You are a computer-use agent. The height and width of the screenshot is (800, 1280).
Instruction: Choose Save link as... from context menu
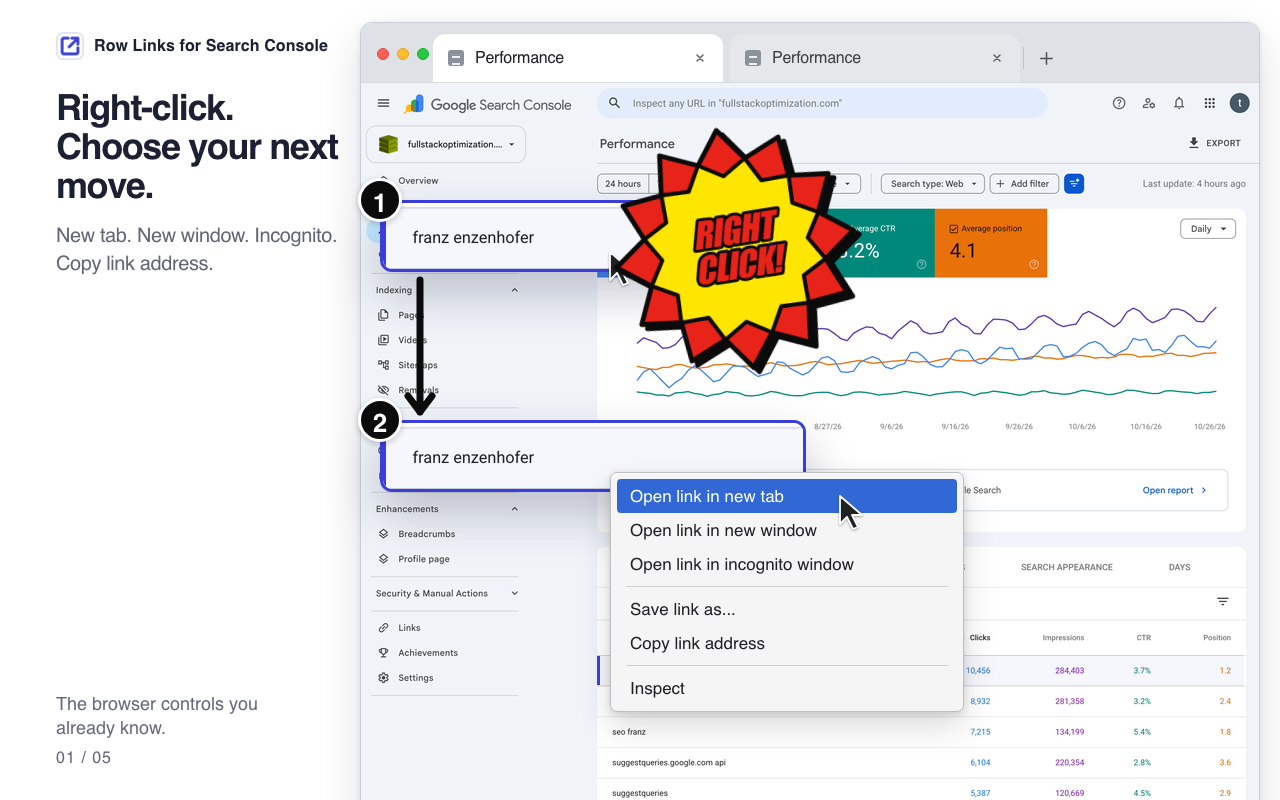[x=787, y=609]
